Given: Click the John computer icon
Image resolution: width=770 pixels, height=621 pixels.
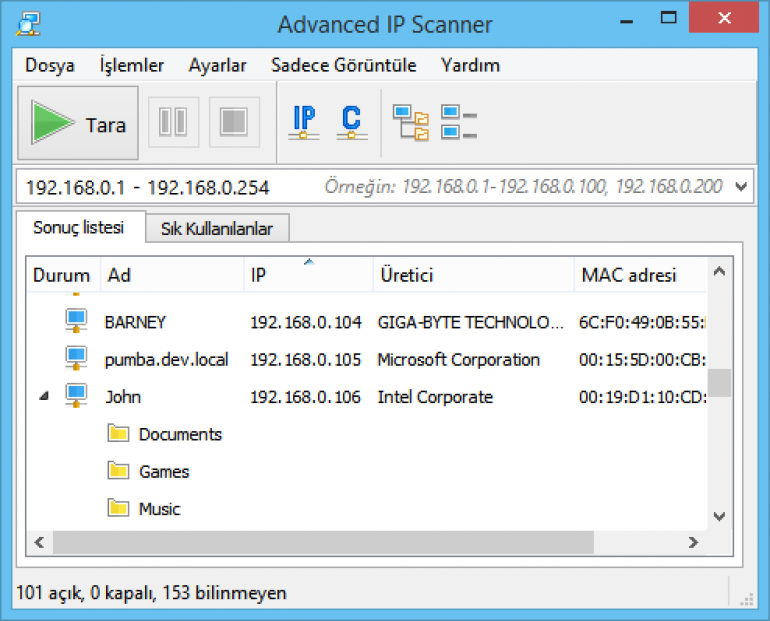Looking at the screenshot, I should click(x=76, y=396).
